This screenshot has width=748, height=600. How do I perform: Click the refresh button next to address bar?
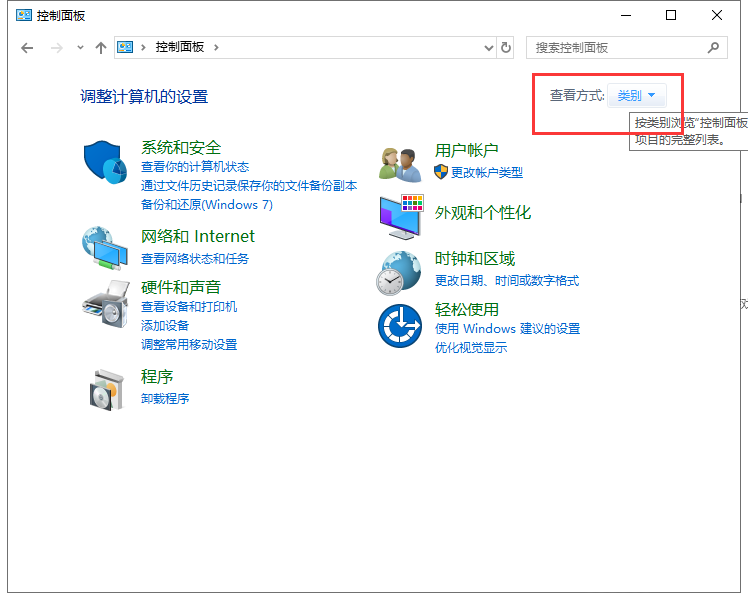[506, 48]
